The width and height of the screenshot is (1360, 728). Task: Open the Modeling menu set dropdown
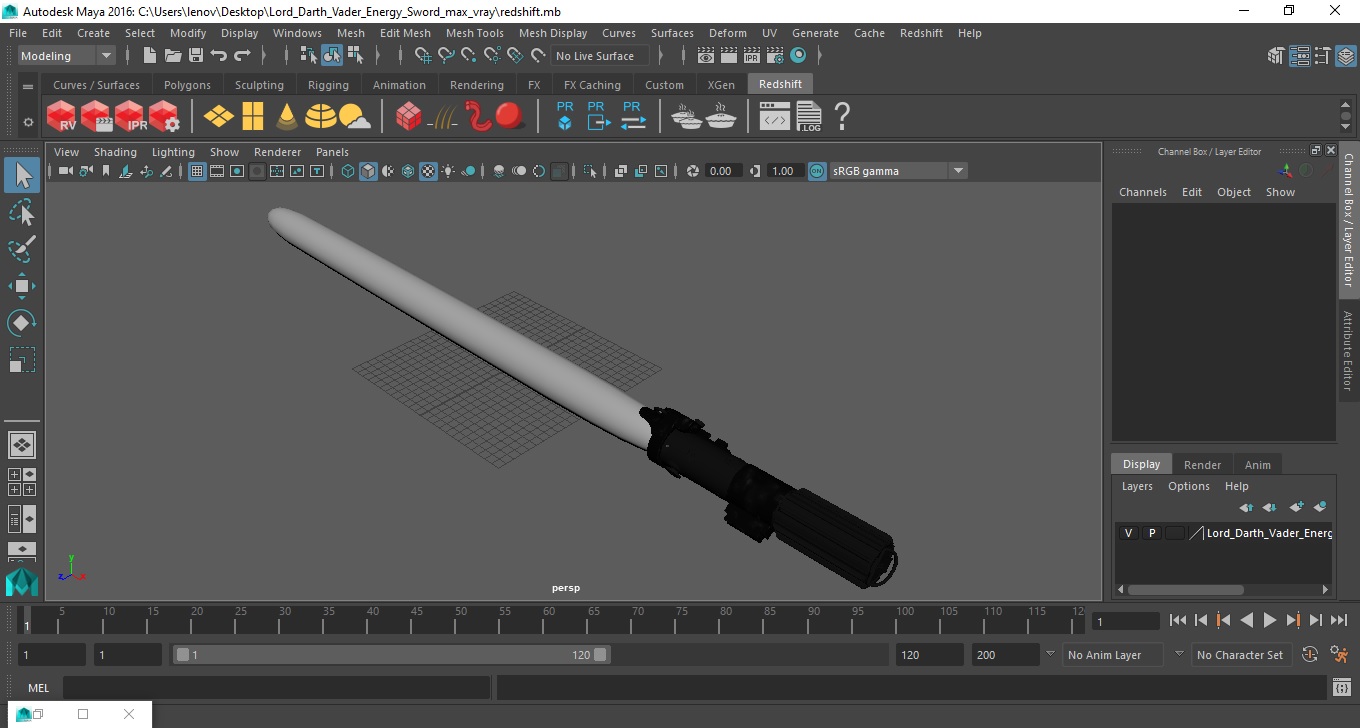pyautogui.click(x=67, y=56)
